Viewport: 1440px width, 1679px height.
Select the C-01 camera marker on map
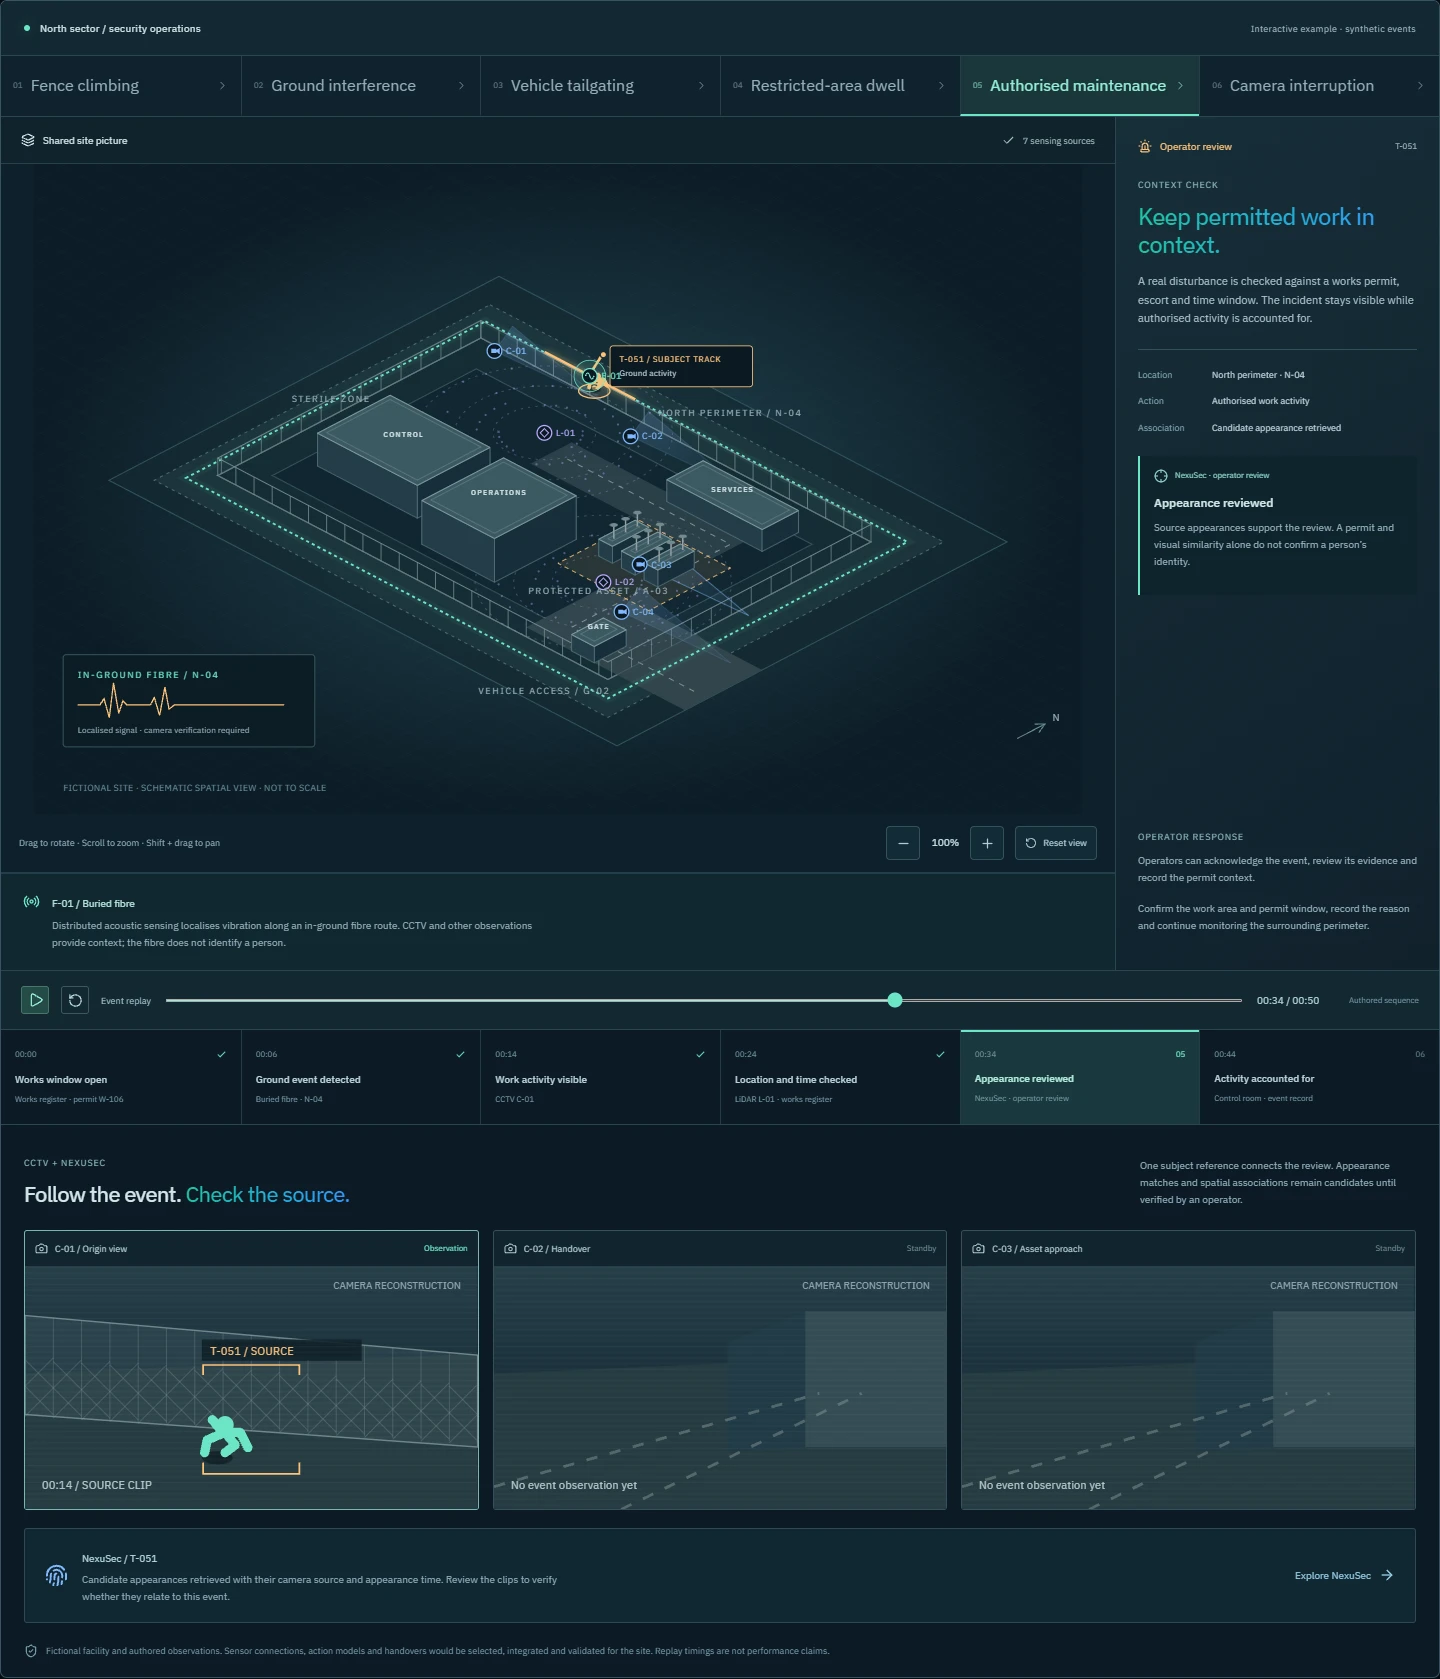494,351
